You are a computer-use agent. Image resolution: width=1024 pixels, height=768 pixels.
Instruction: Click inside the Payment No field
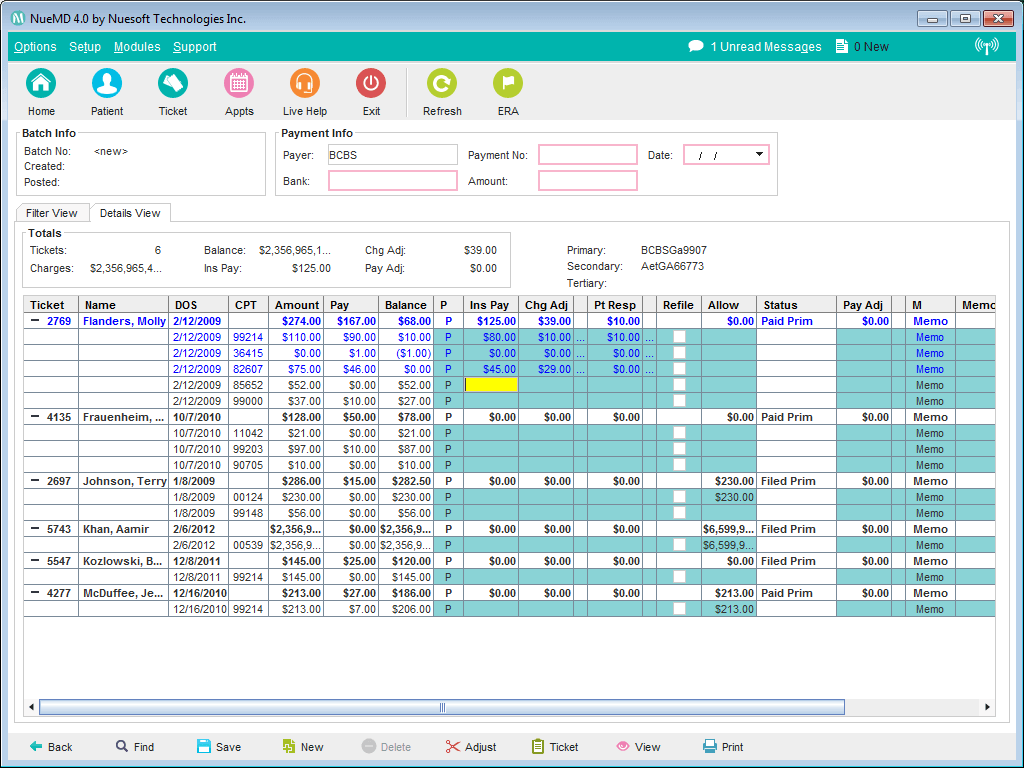click(587, 154)
